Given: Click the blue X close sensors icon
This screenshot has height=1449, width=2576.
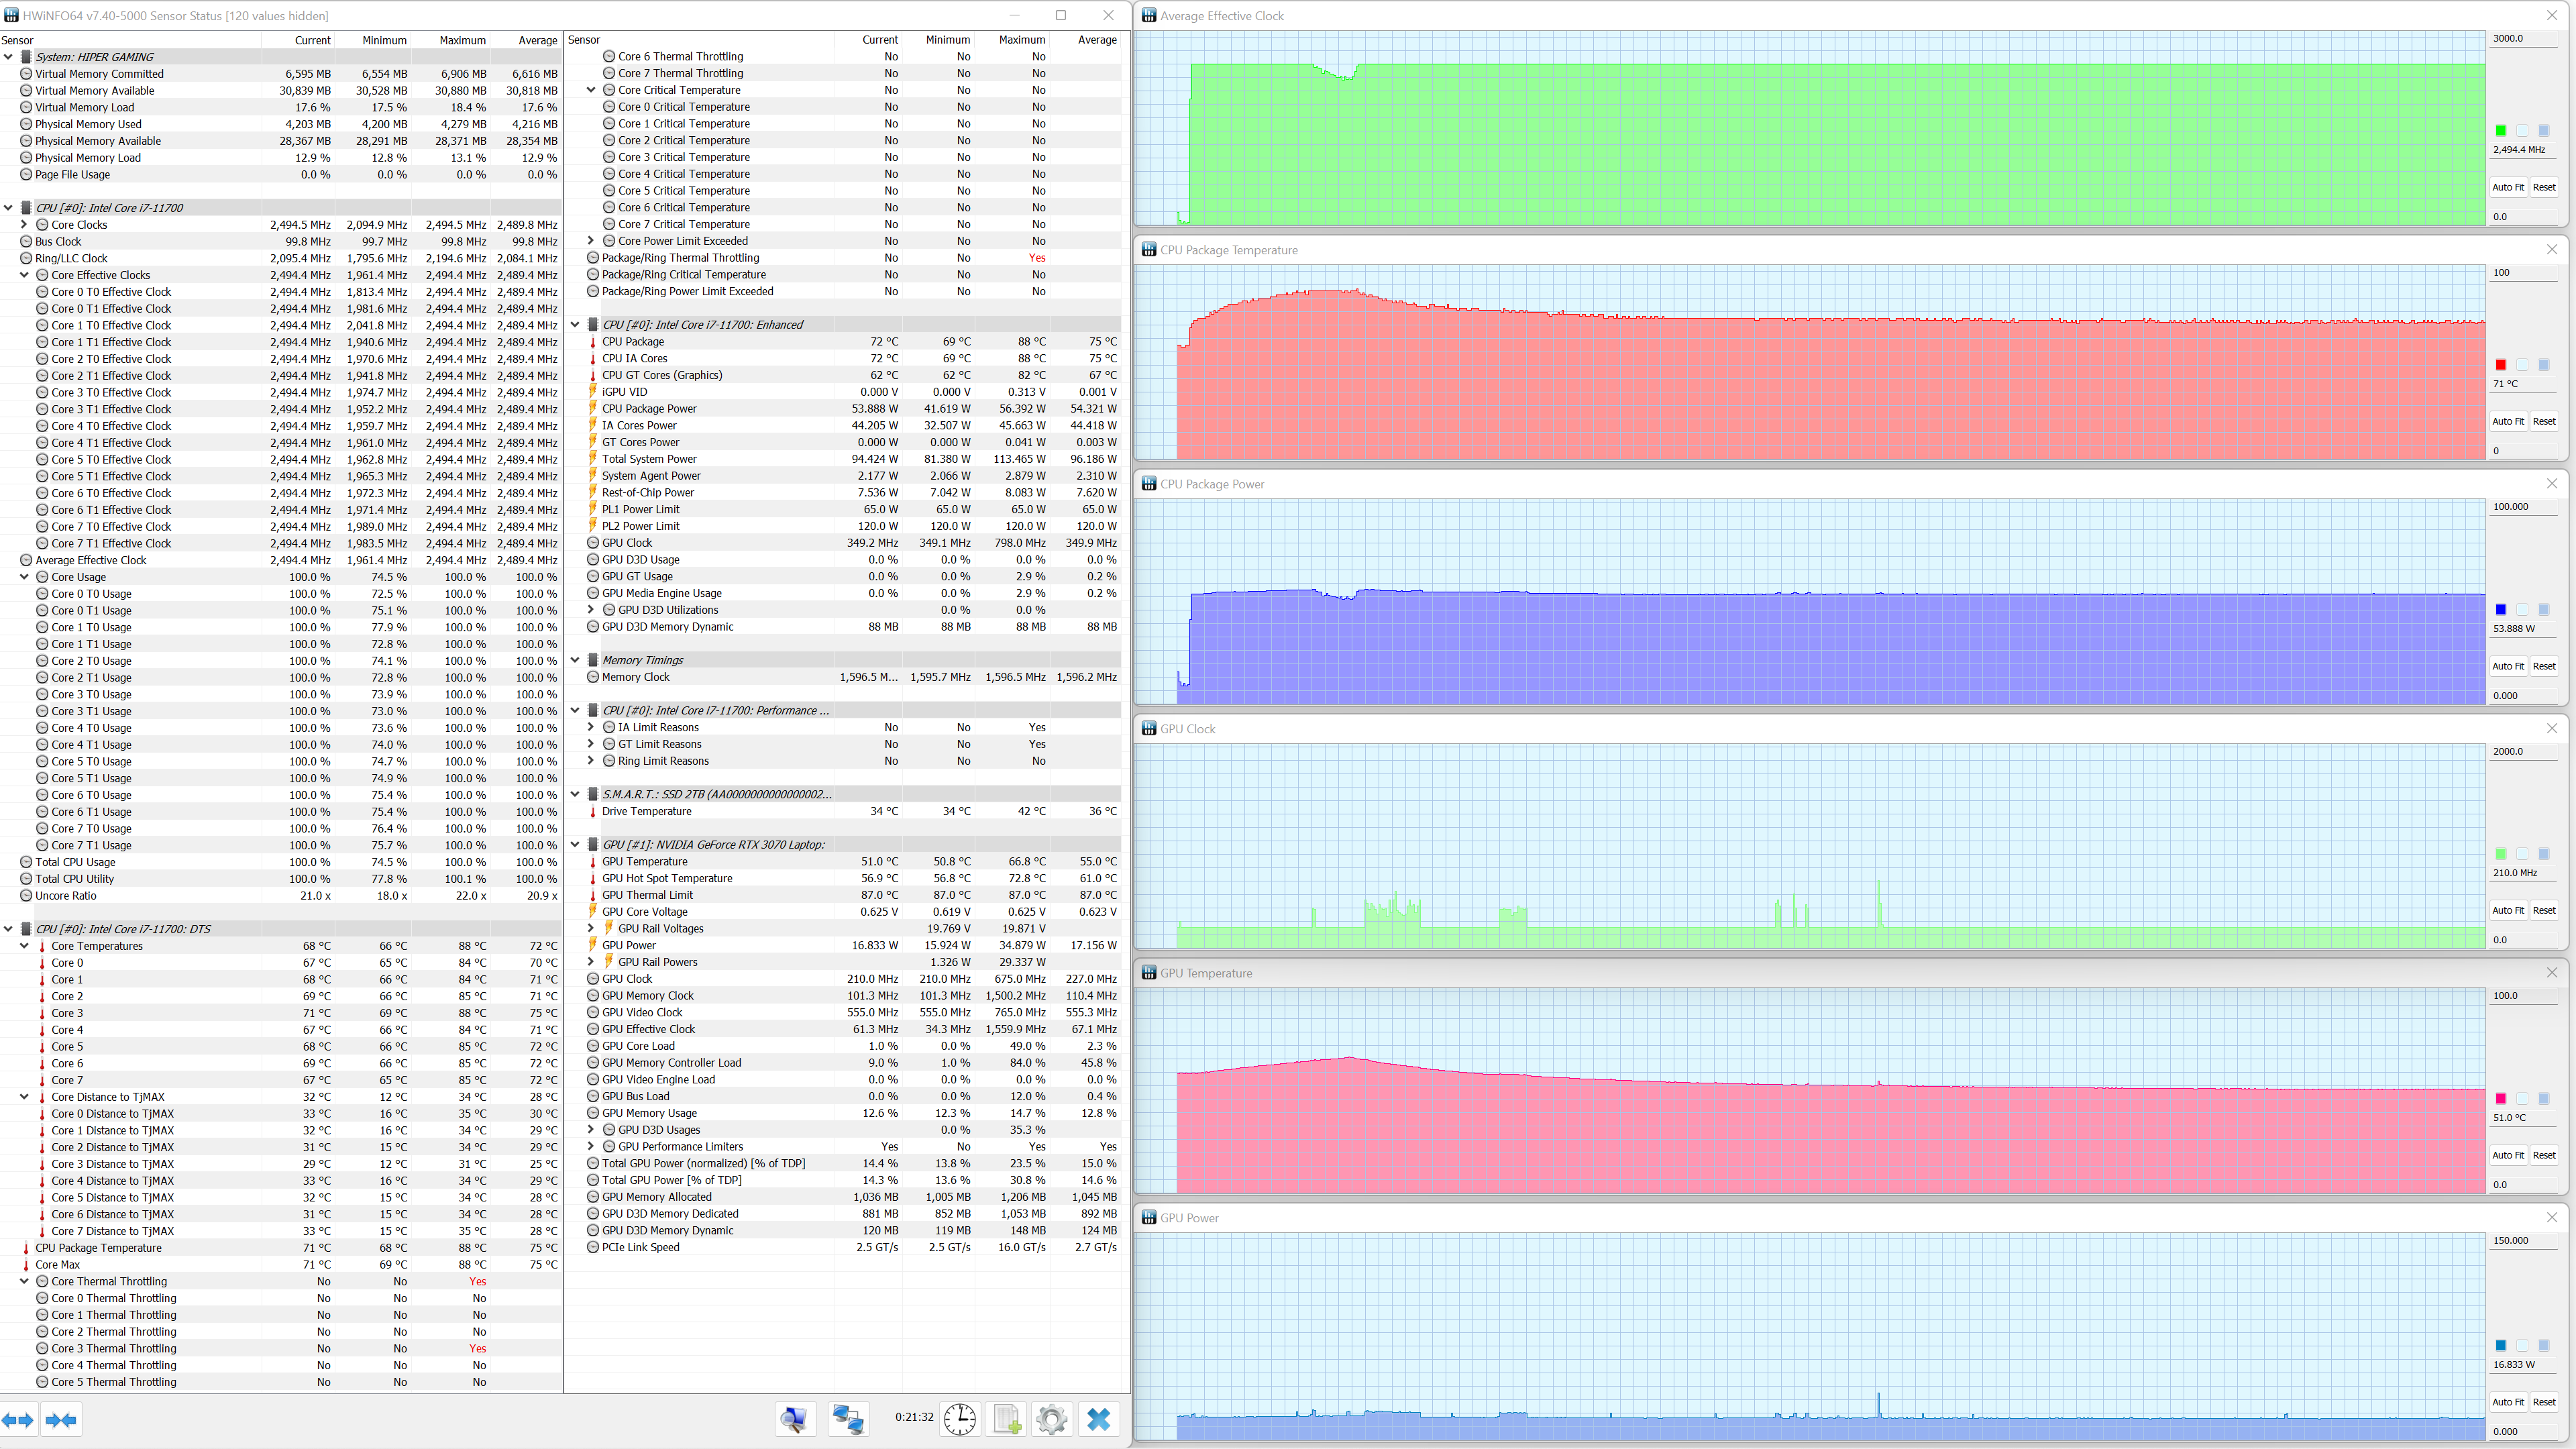Looking at the screenshot, I should [1098, 1418].
